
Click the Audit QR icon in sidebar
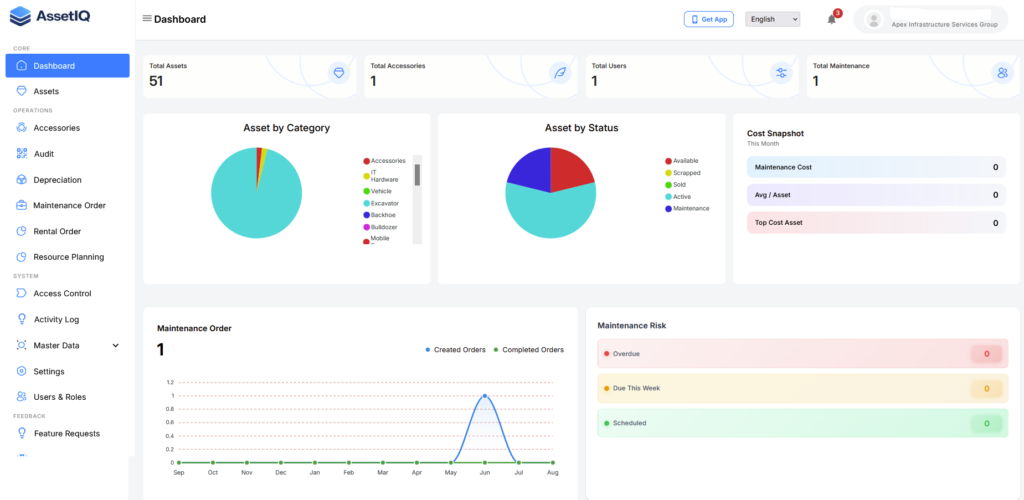pyautogui.click(x=22, y=154)
